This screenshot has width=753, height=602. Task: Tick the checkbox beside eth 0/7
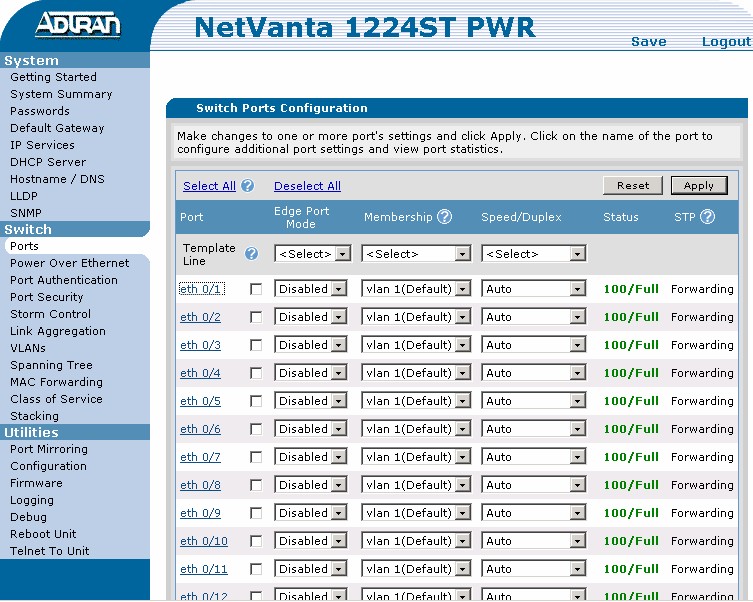coord(256,457)
